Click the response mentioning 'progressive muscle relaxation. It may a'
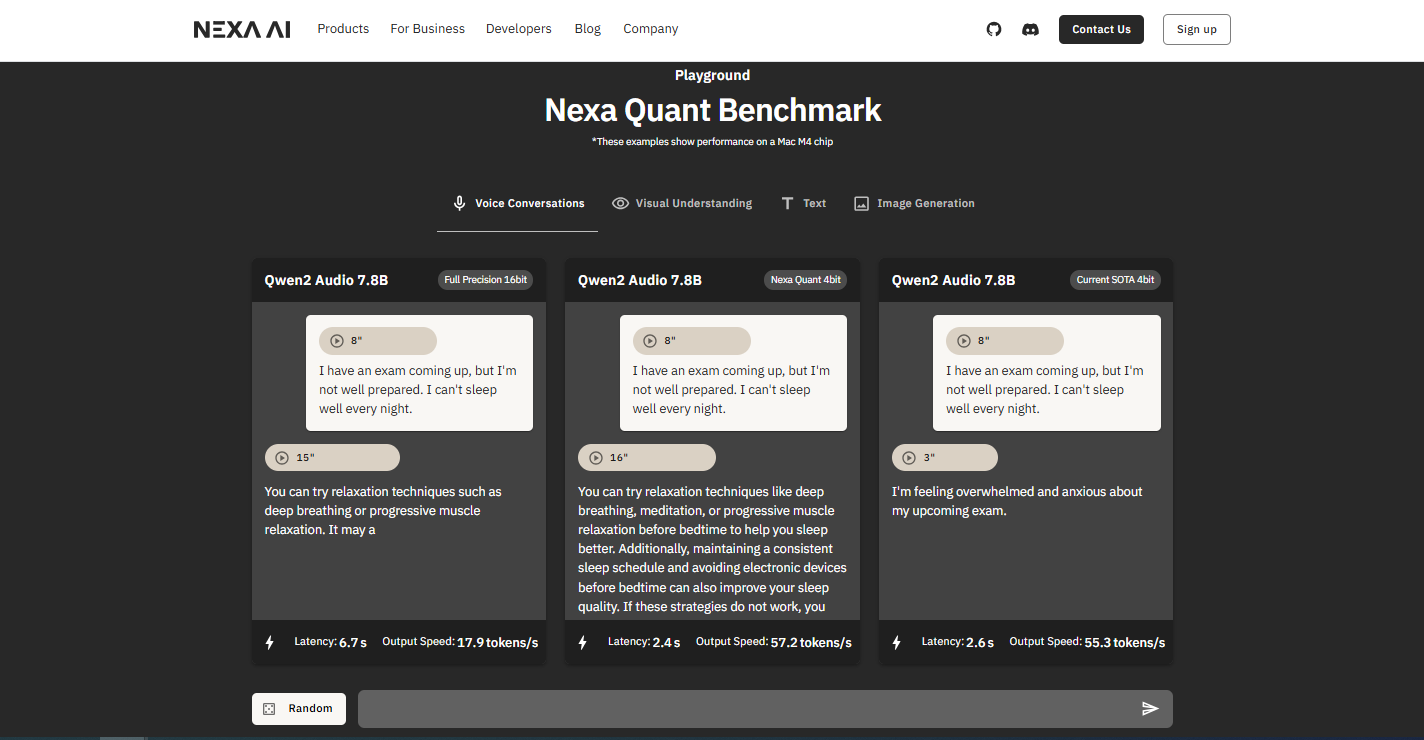The image size is (1424, 740). [383, 511]
